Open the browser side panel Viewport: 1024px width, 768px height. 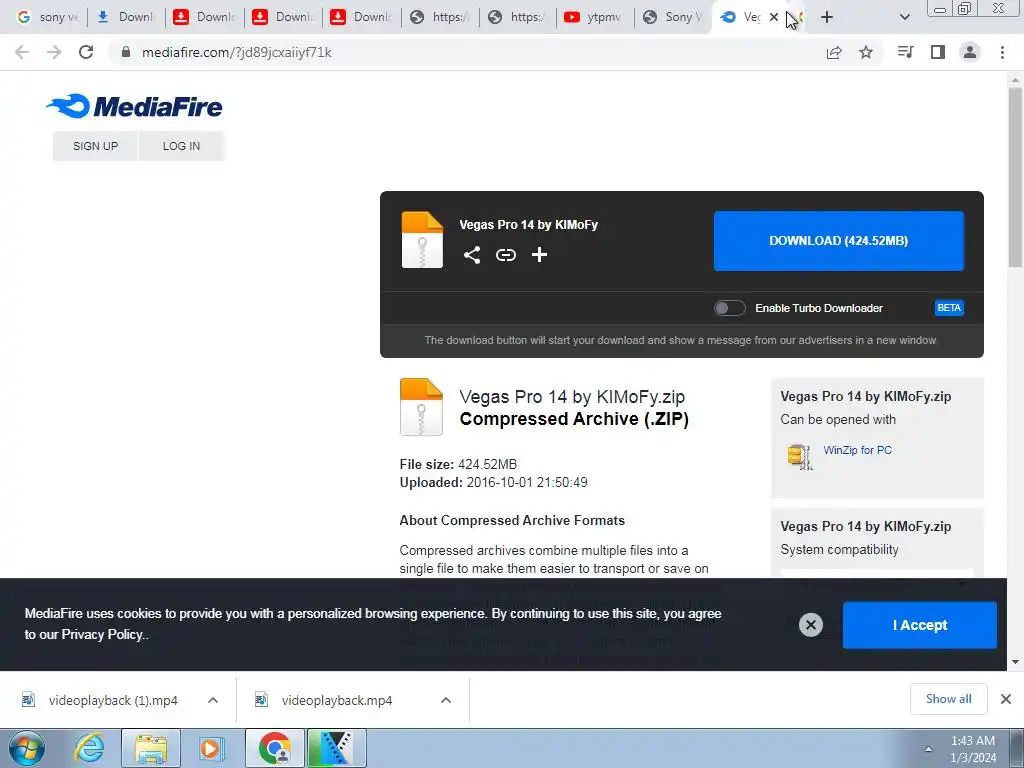(938, 52)
